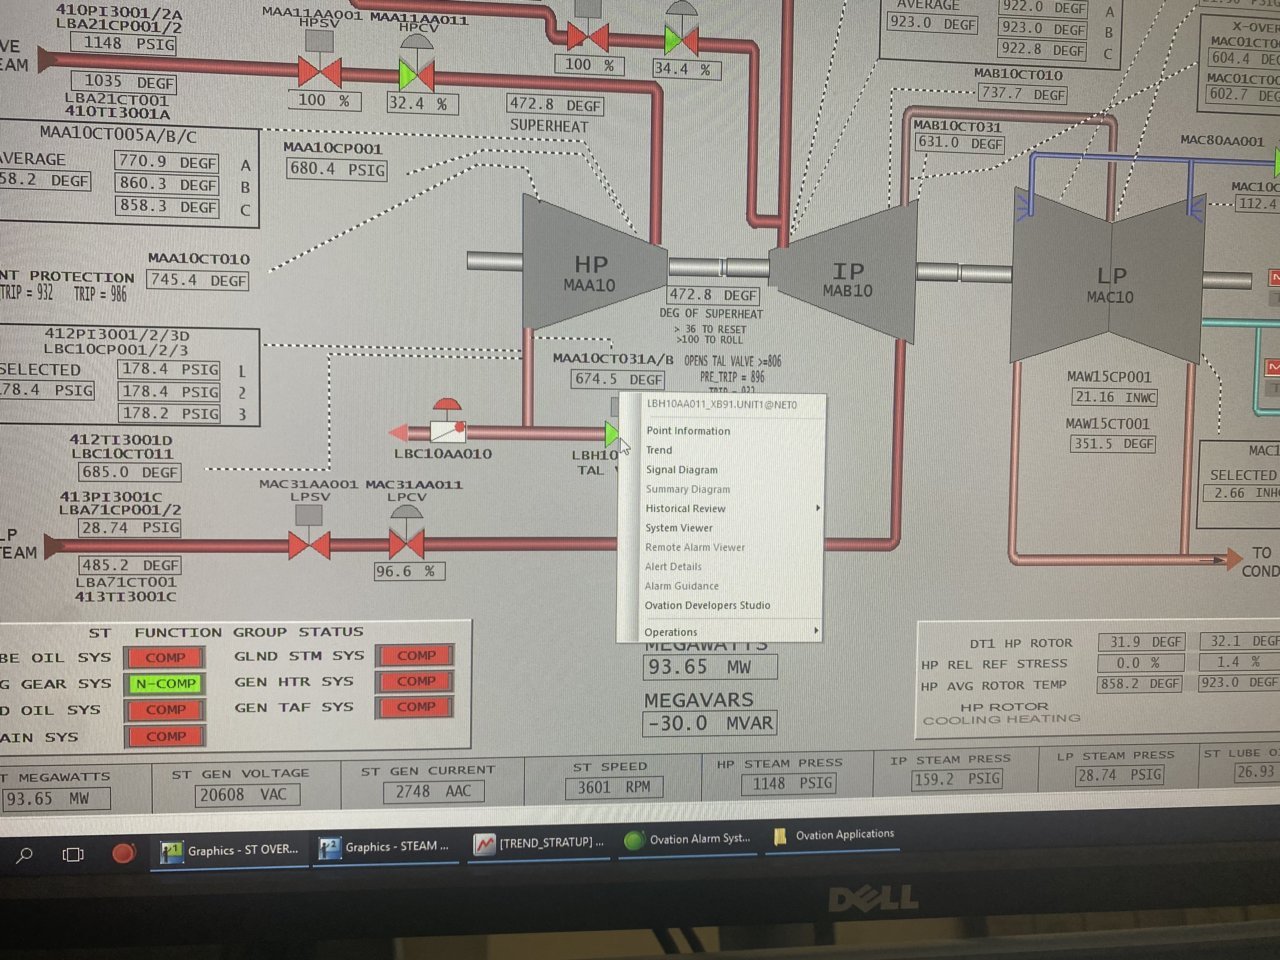Click the -30.0 MVAR megavars value
Image resolution: width=1280 pixels, height=960 pixels.
(x=710, y=723)
